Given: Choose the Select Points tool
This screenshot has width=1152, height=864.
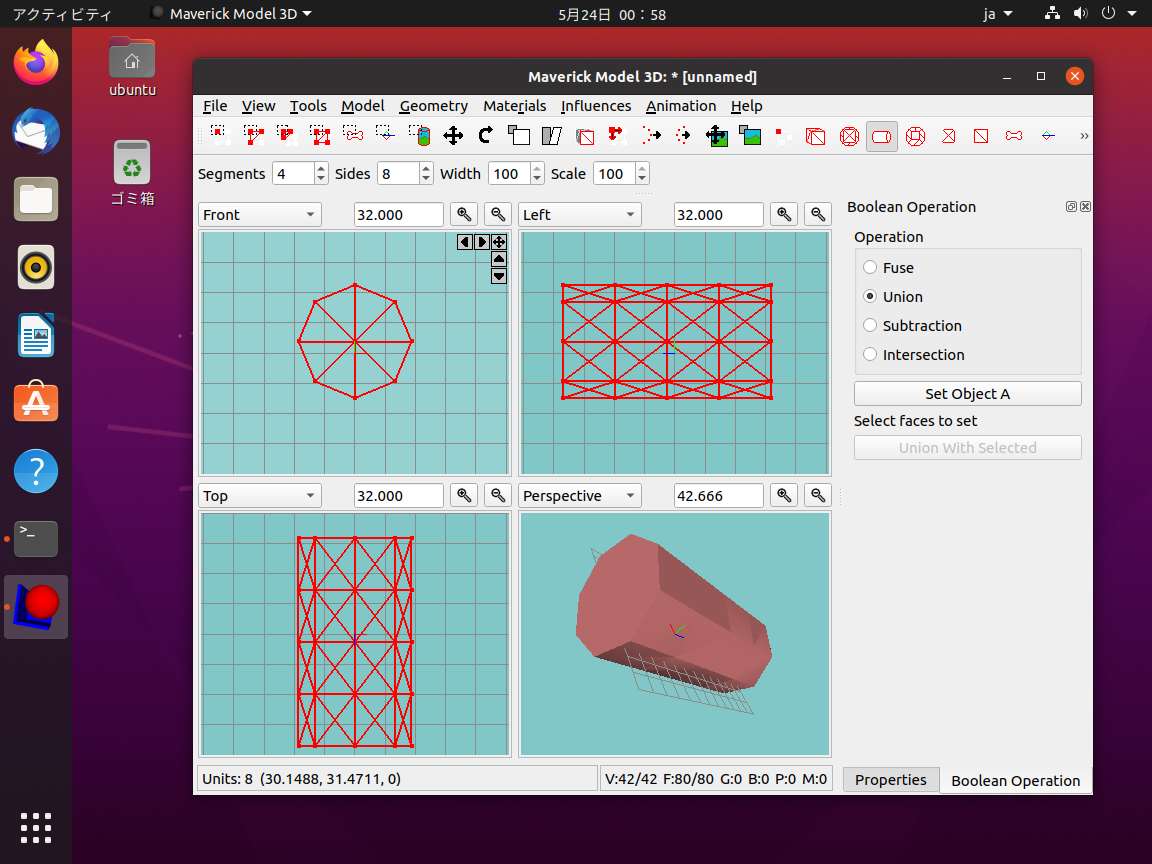Looking at the screenshot, I should click(x=386, y=135).
